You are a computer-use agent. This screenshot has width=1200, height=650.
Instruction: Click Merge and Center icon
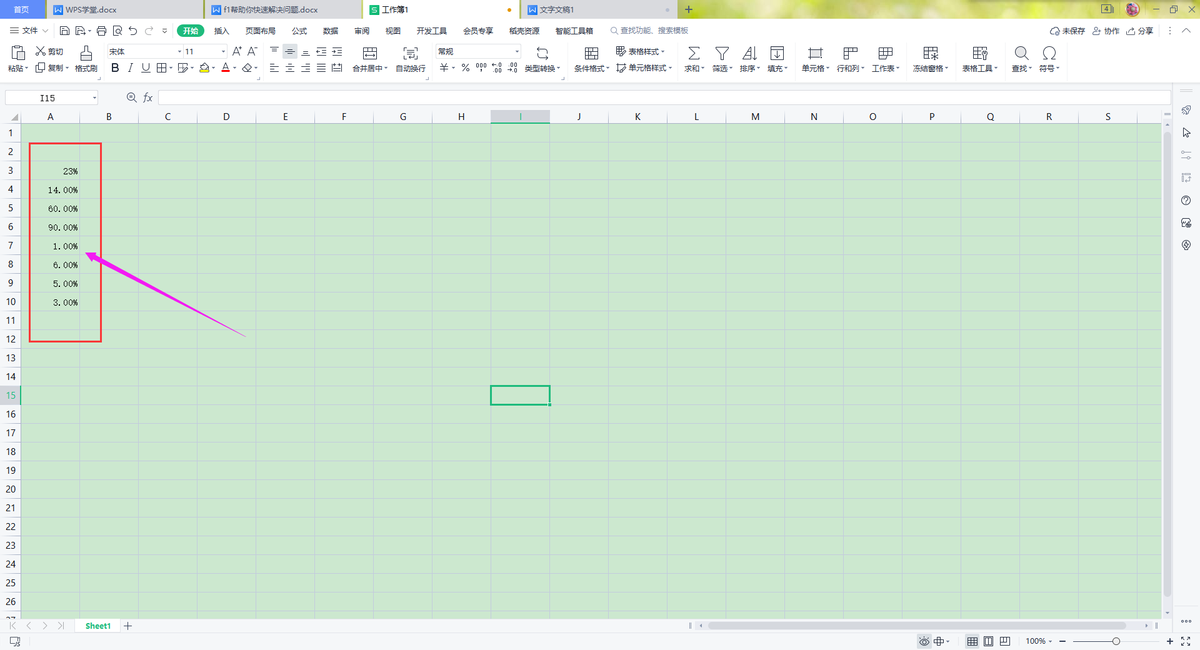370,52
